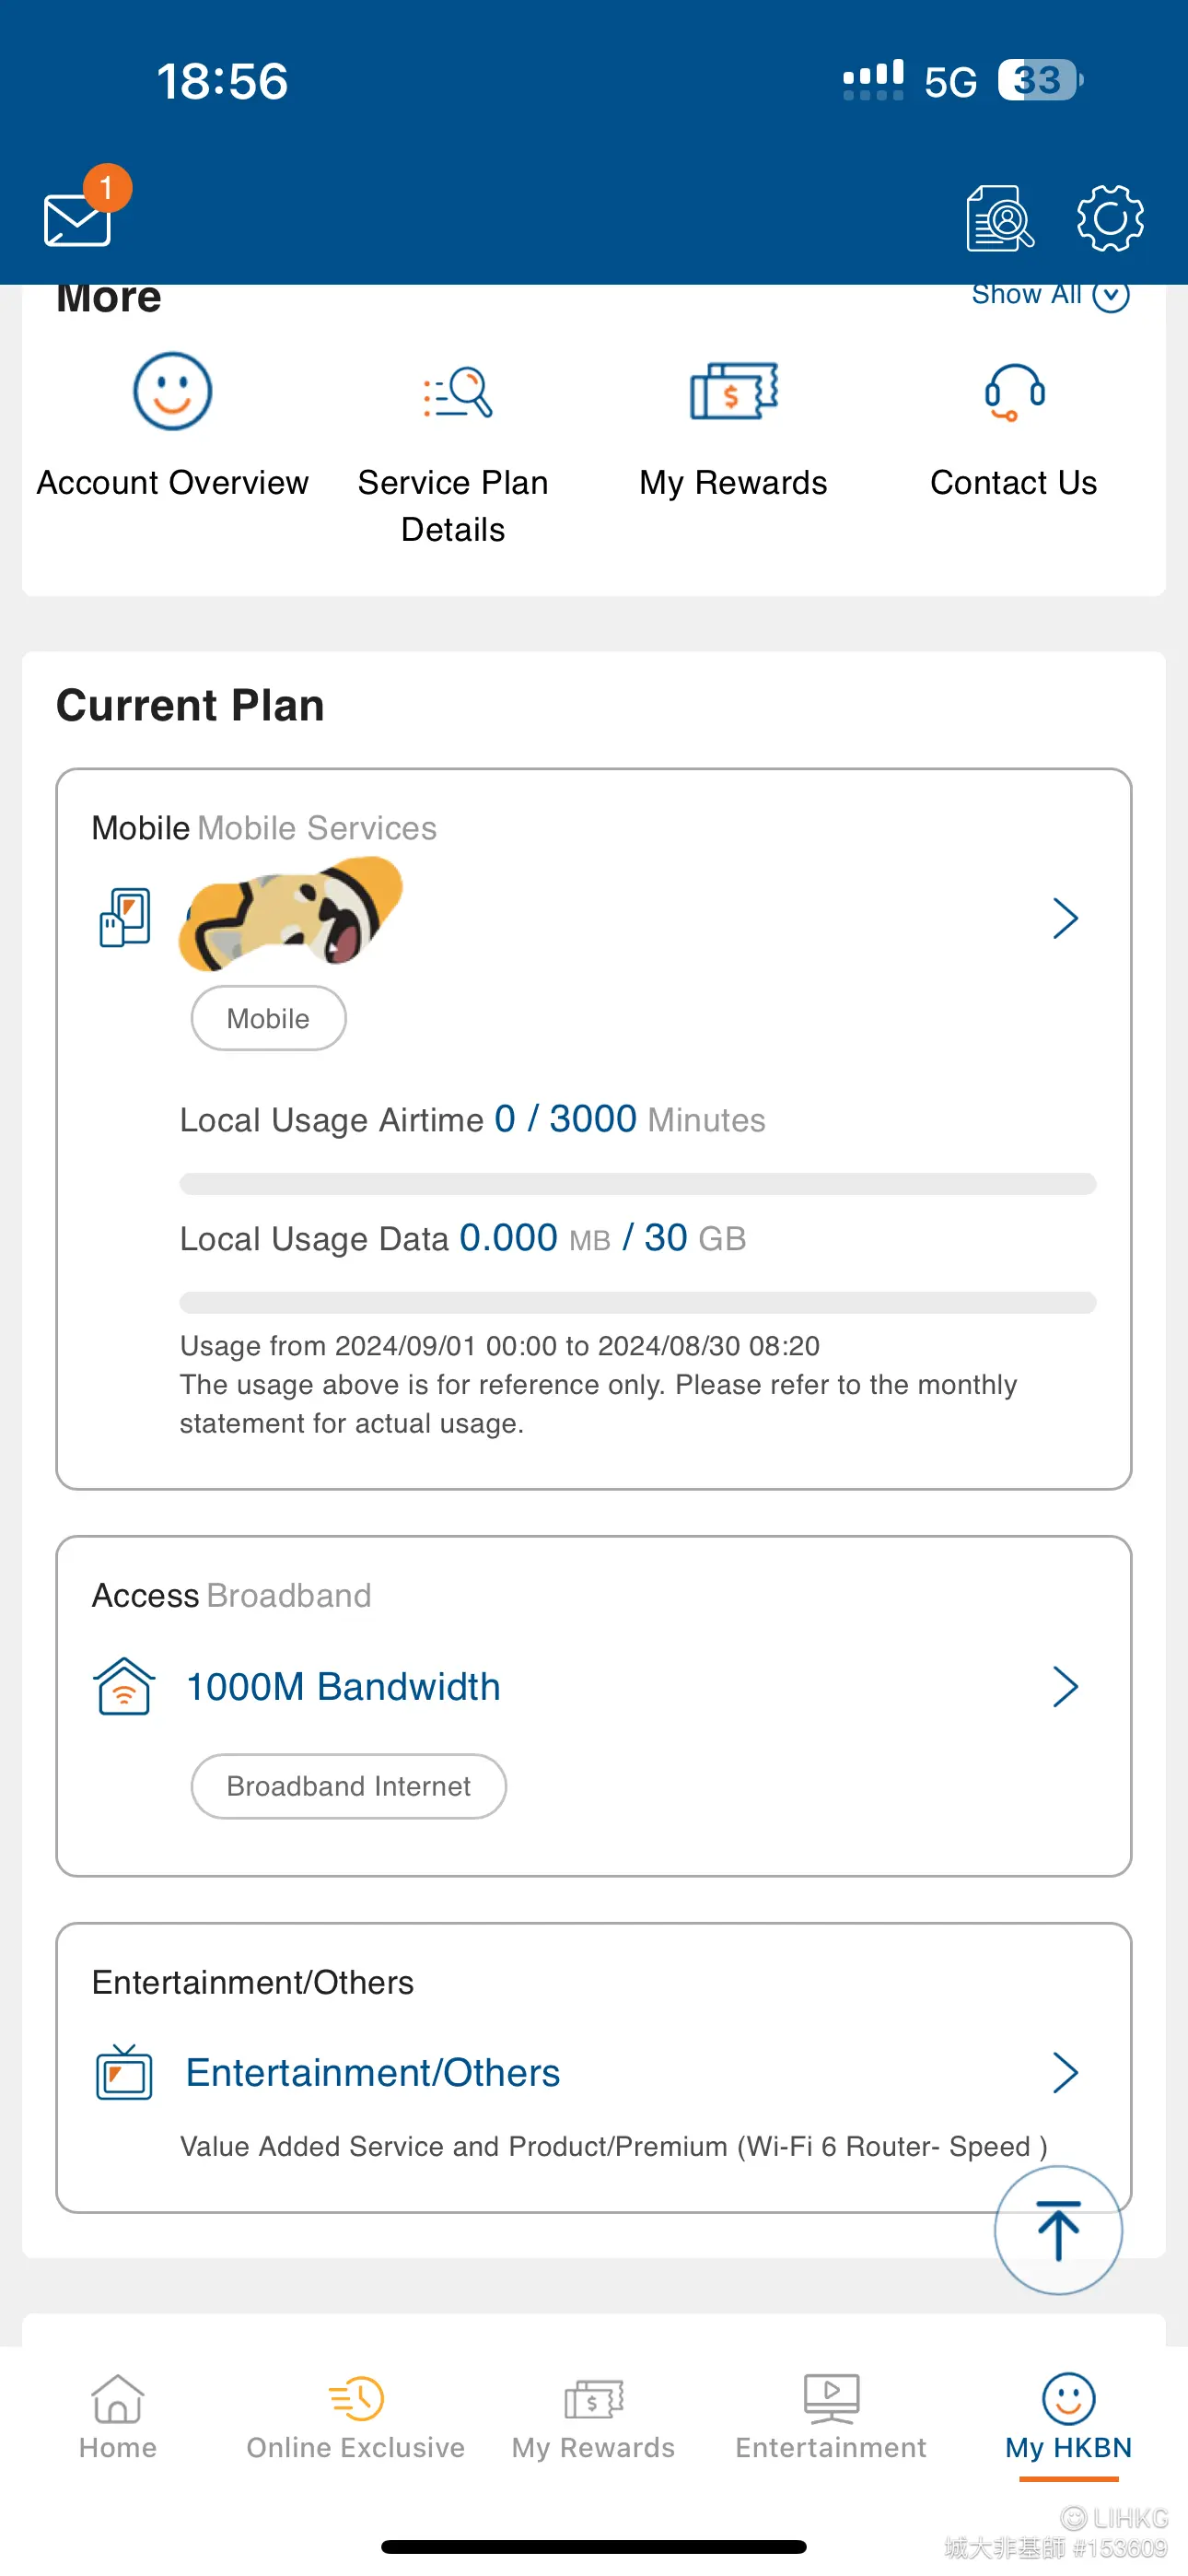The height and width of the screenshot is (2576, 1188).
Task: Open the 1000M Bandwidth plan link
Action: click(343, 1687)
